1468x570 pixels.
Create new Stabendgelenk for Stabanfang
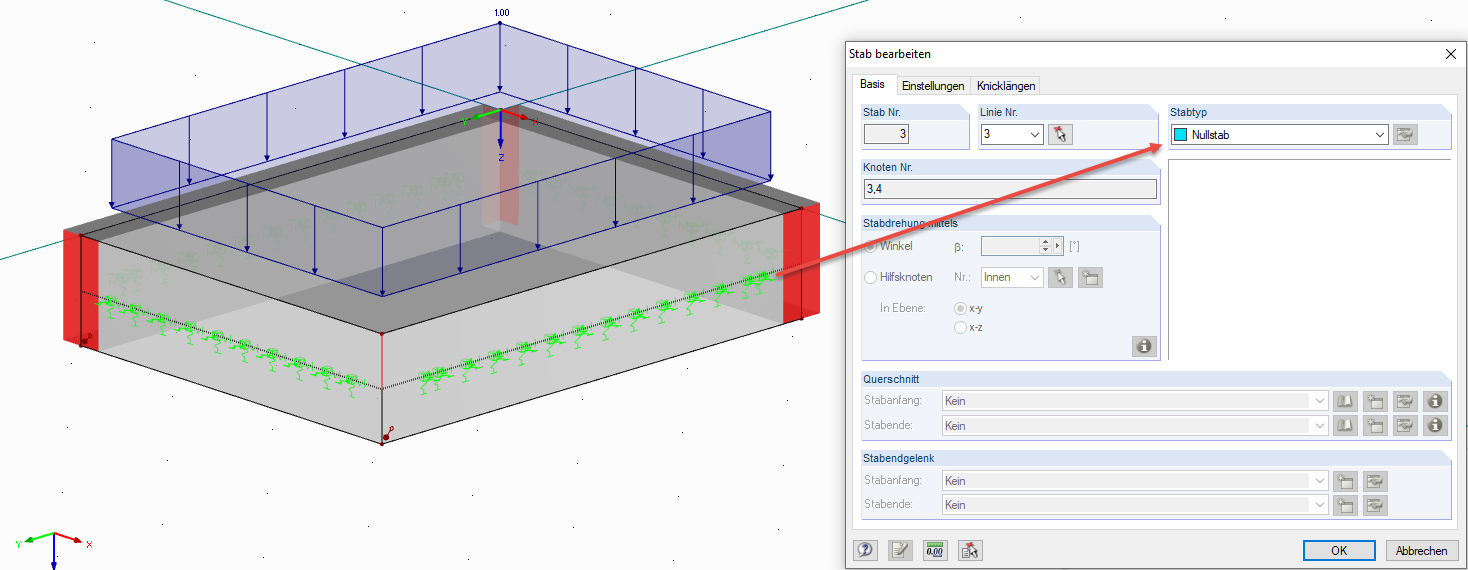pos(1346,480)
